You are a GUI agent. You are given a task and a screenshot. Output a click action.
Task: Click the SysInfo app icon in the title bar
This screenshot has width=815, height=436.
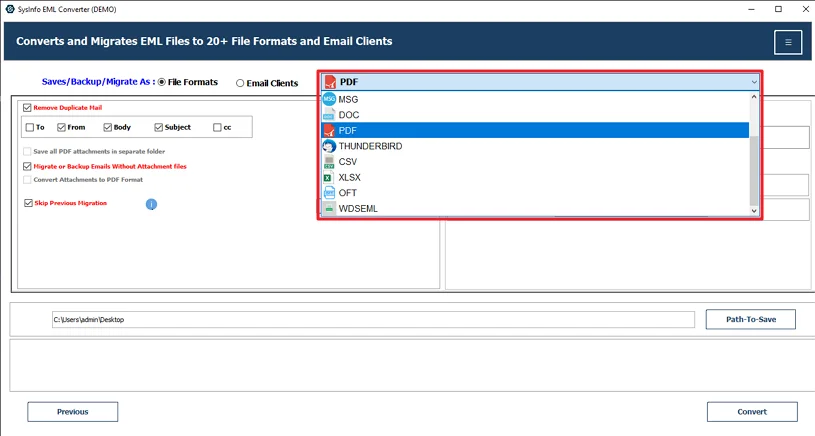coord(9,9)
